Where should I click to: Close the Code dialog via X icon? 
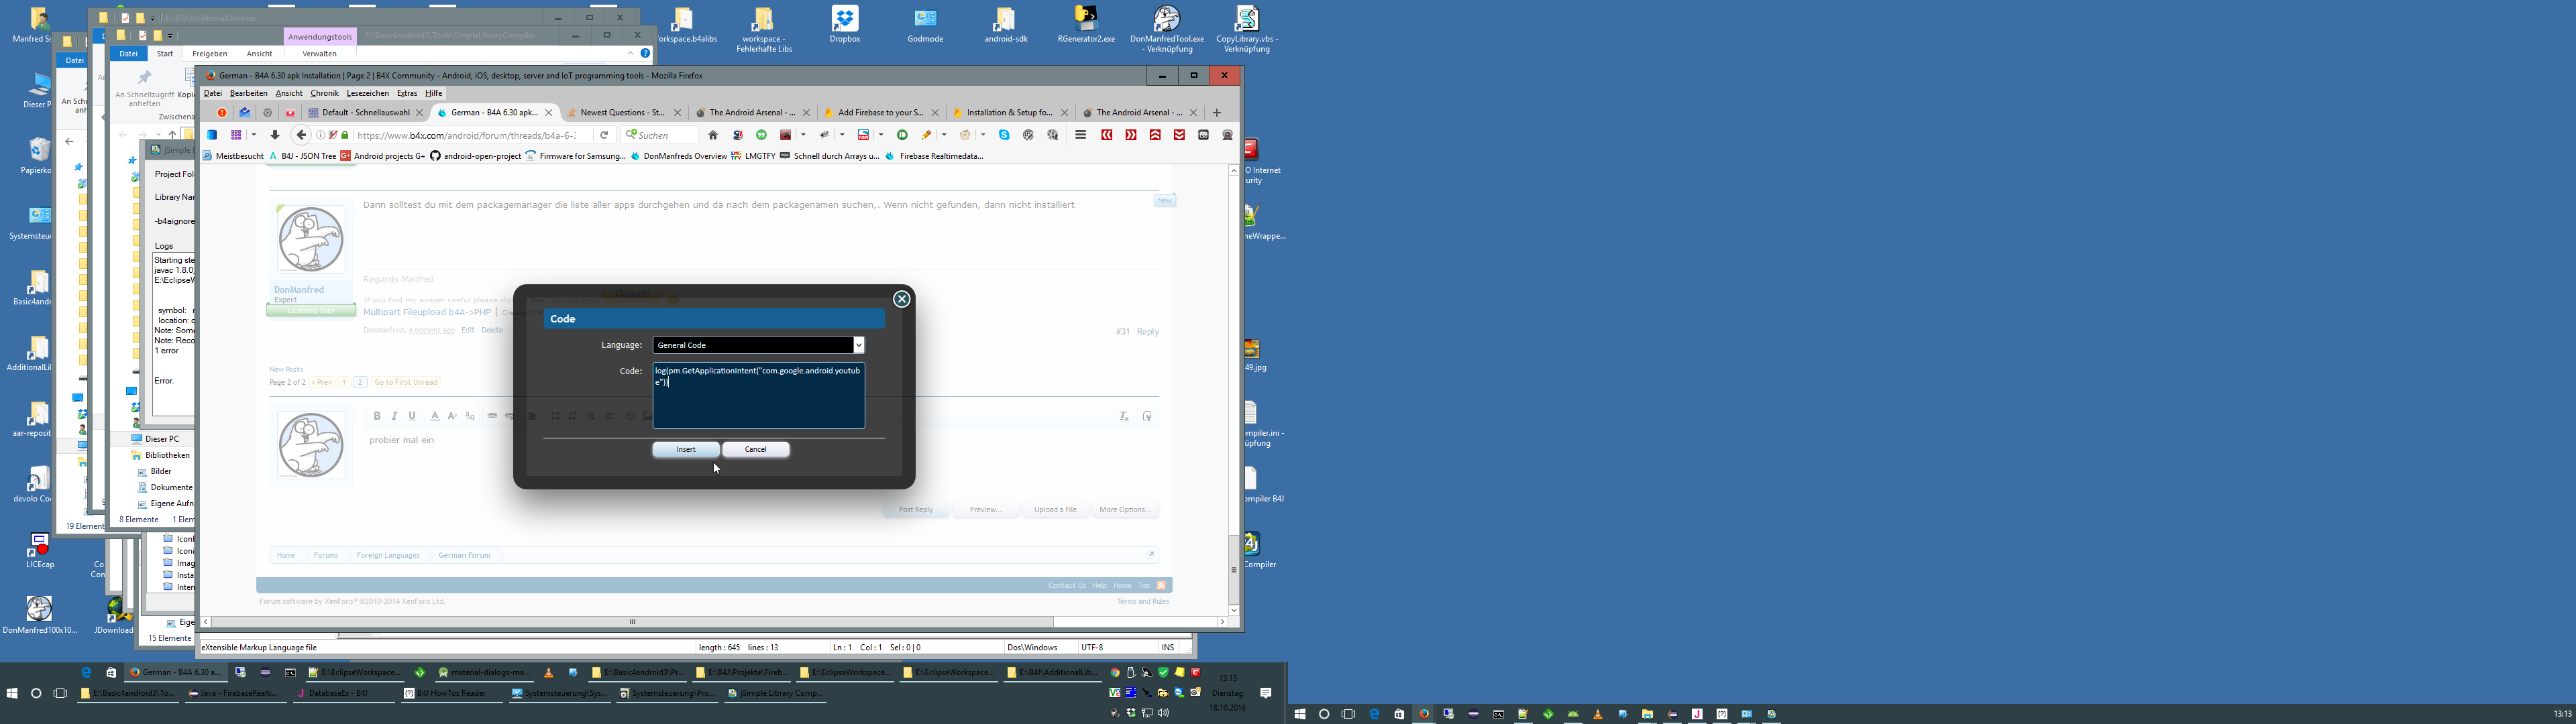pyautogui.click(x=901, y=299)
